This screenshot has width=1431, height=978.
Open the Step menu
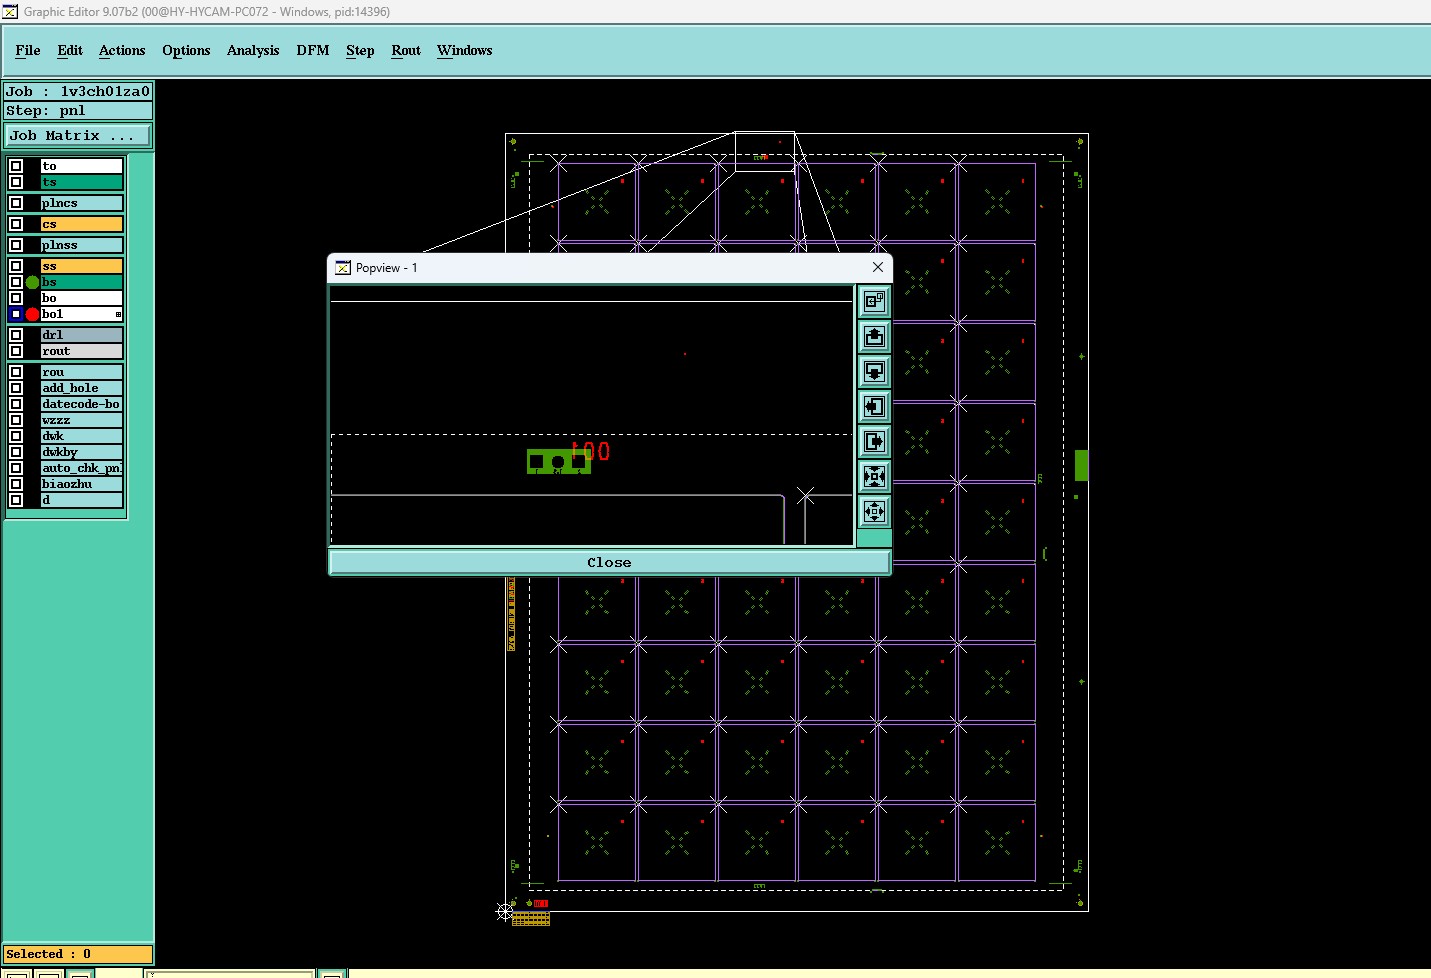[360, 50]
